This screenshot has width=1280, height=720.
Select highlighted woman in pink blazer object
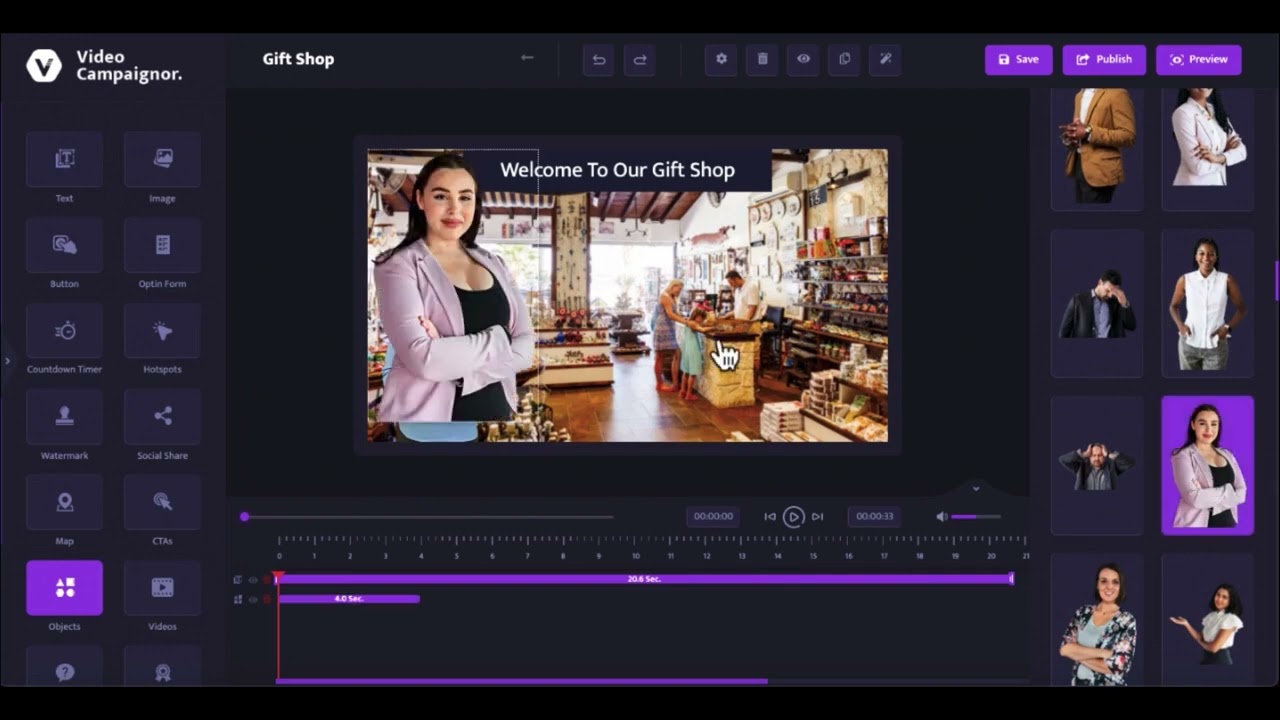pyautogui.click(x=1207, y=465)
